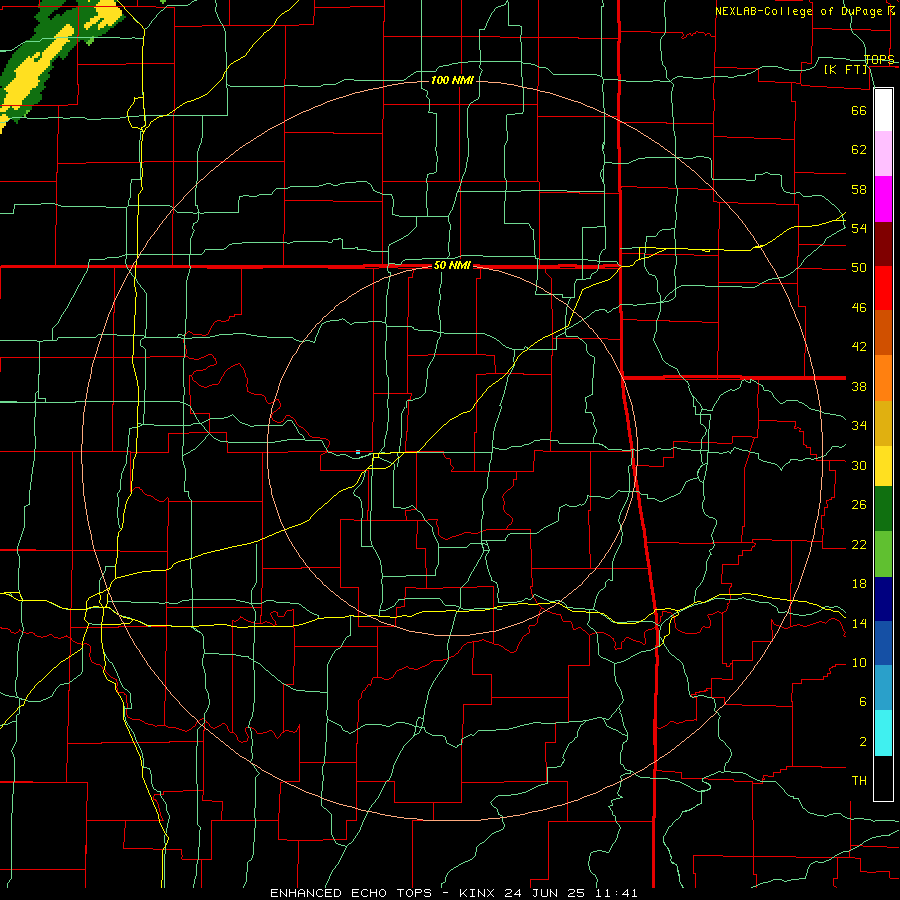This screenshot has height=900, width=900.
Task: Click the "11:41" timestamp text
Action: (x=618, y=893)
